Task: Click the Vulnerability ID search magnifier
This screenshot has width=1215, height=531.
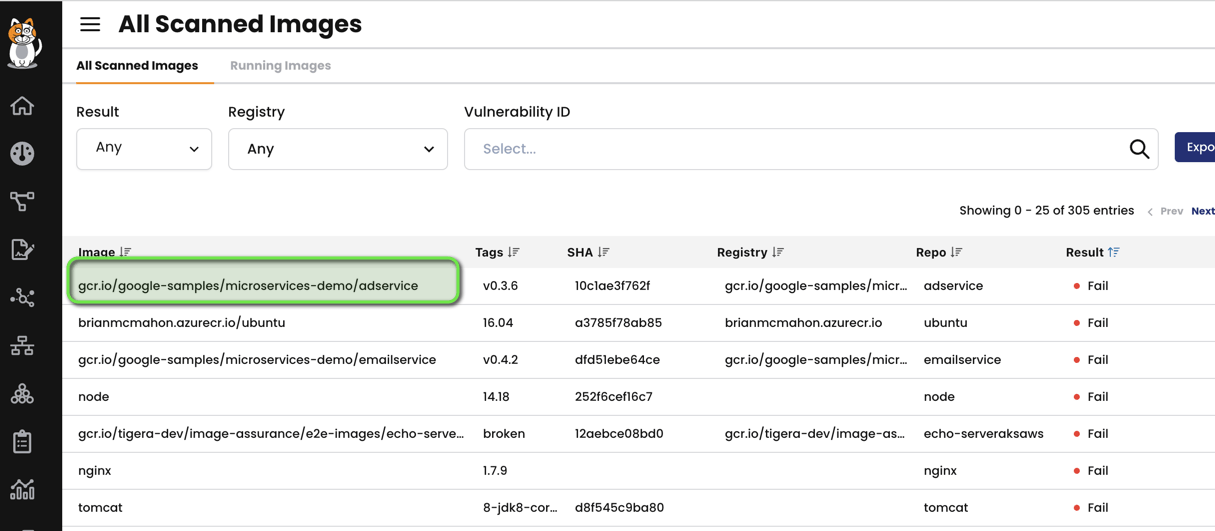Action: (x=1139, y=149)
